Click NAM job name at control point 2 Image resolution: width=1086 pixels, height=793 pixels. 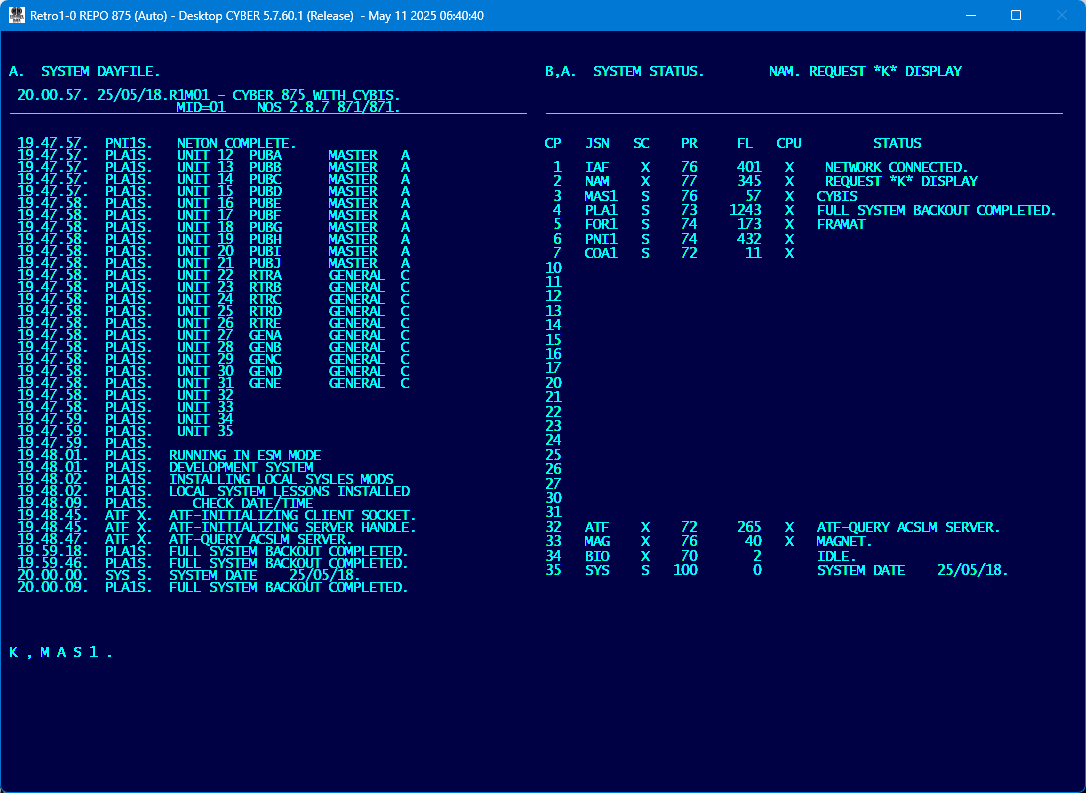coord(597,182)
